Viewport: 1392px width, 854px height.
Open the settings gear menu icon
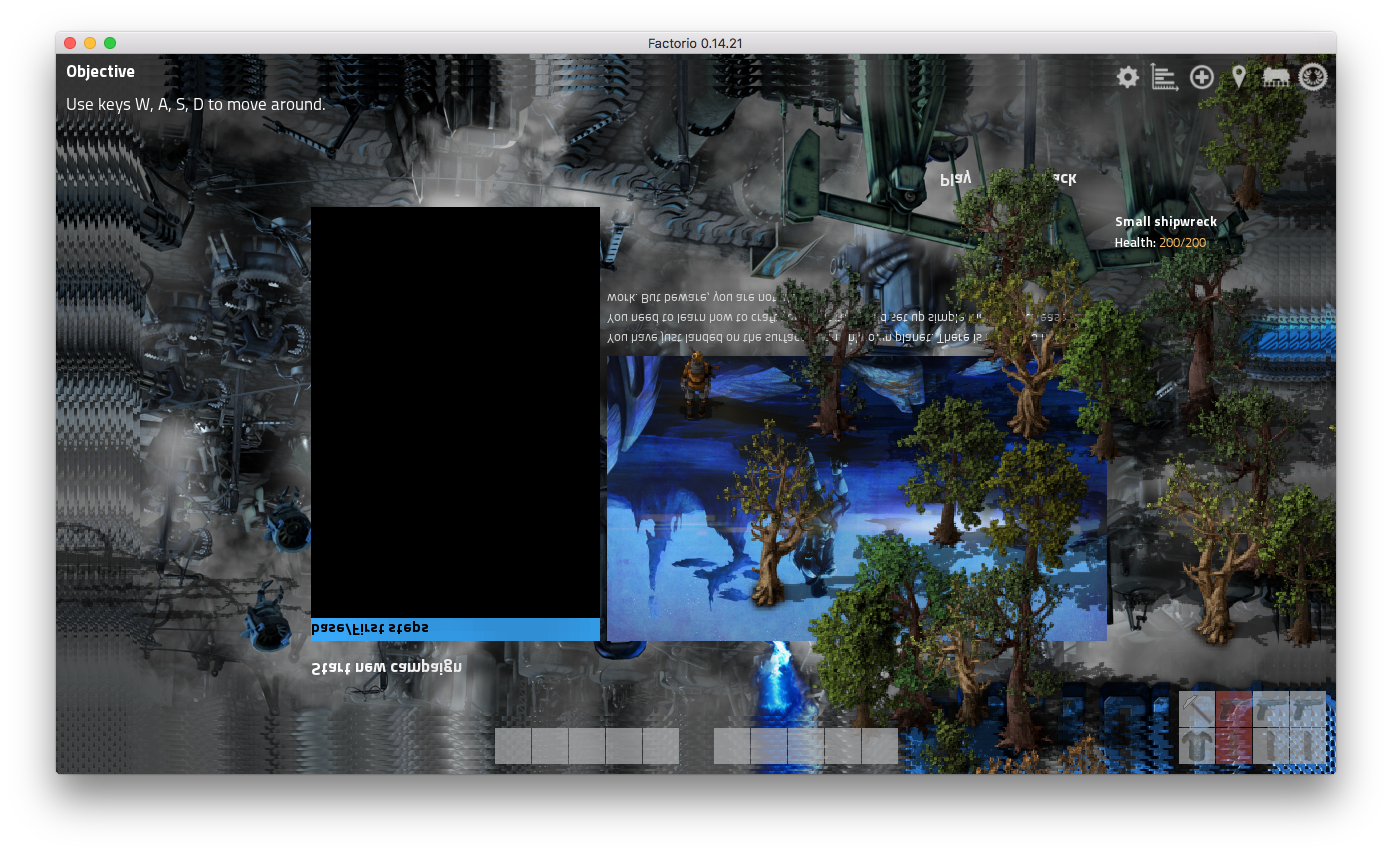click(x=1128, y=77)
